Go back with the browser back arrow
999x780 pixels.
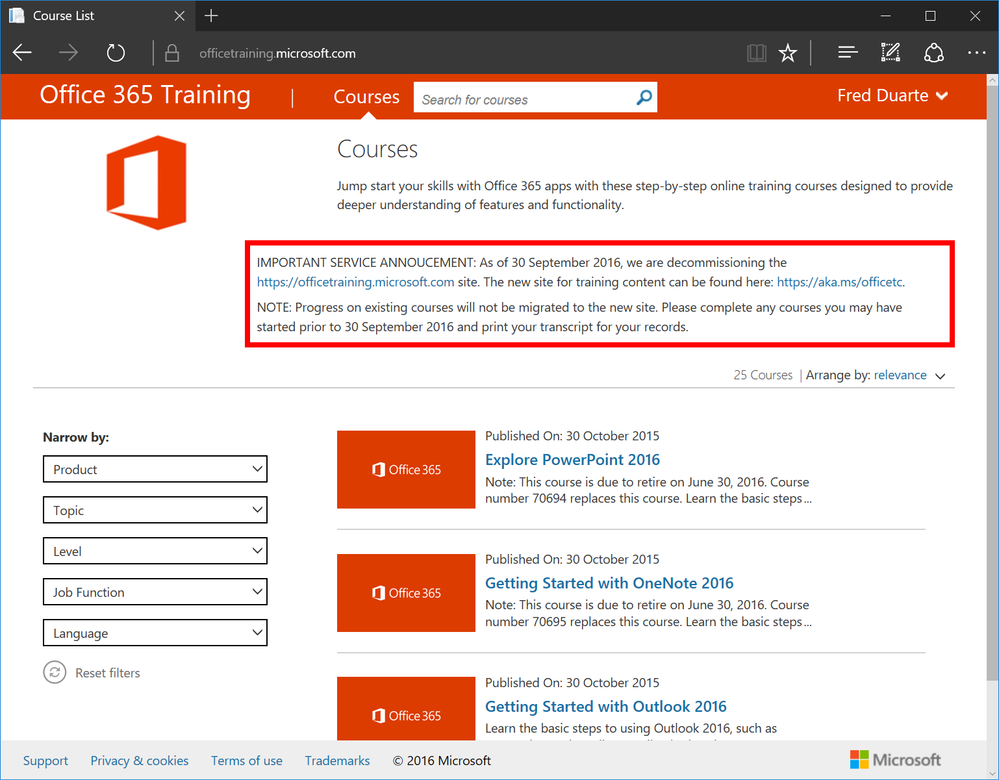[22, 53]
